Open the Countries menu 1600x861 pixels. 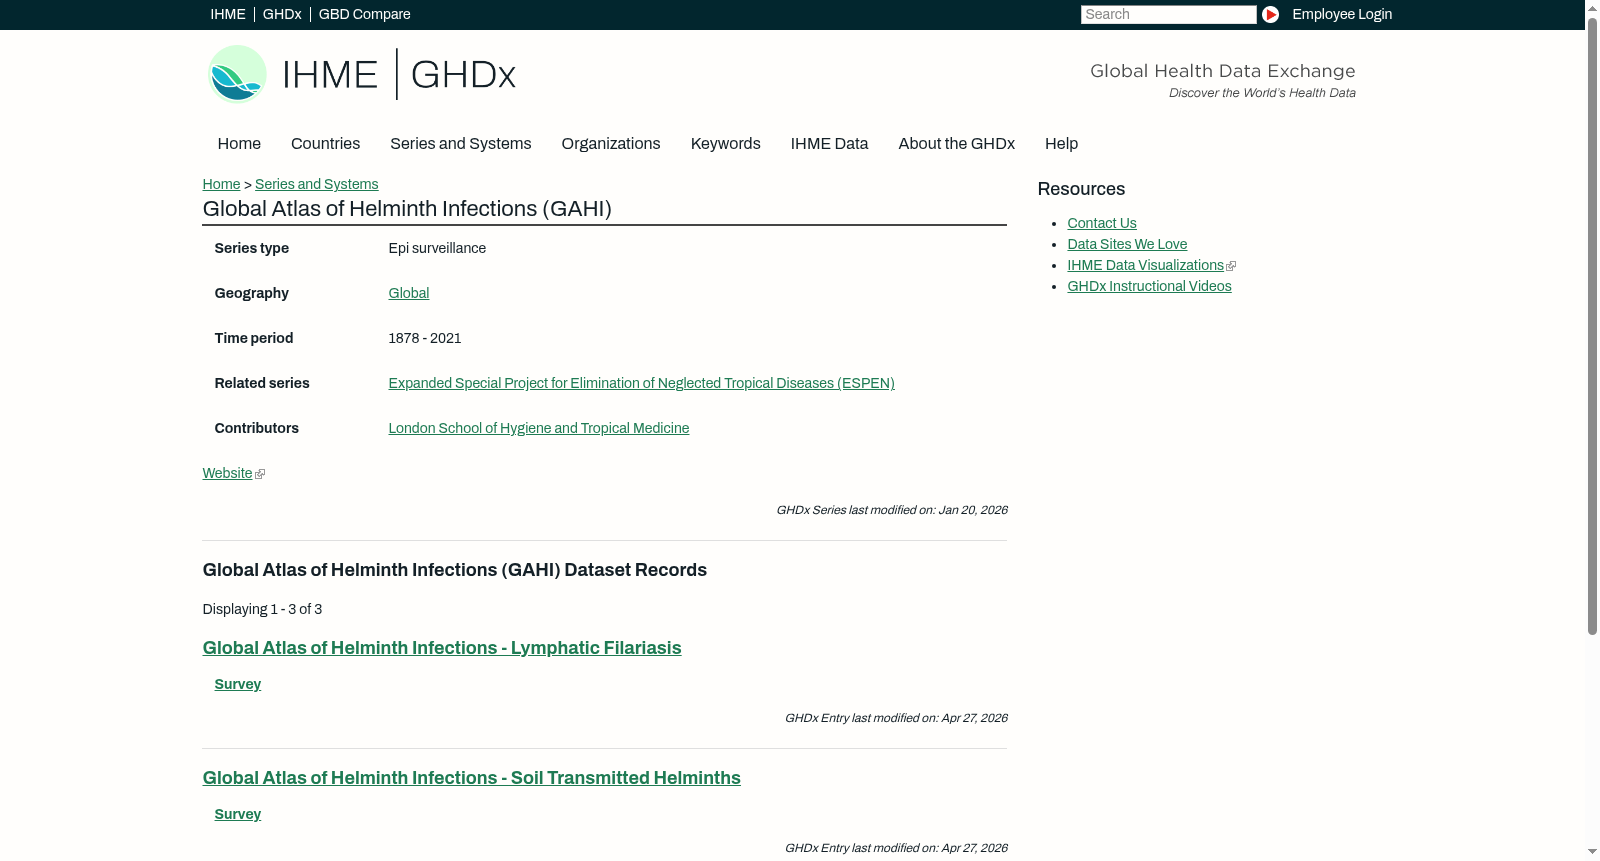(x=325, y=143)
